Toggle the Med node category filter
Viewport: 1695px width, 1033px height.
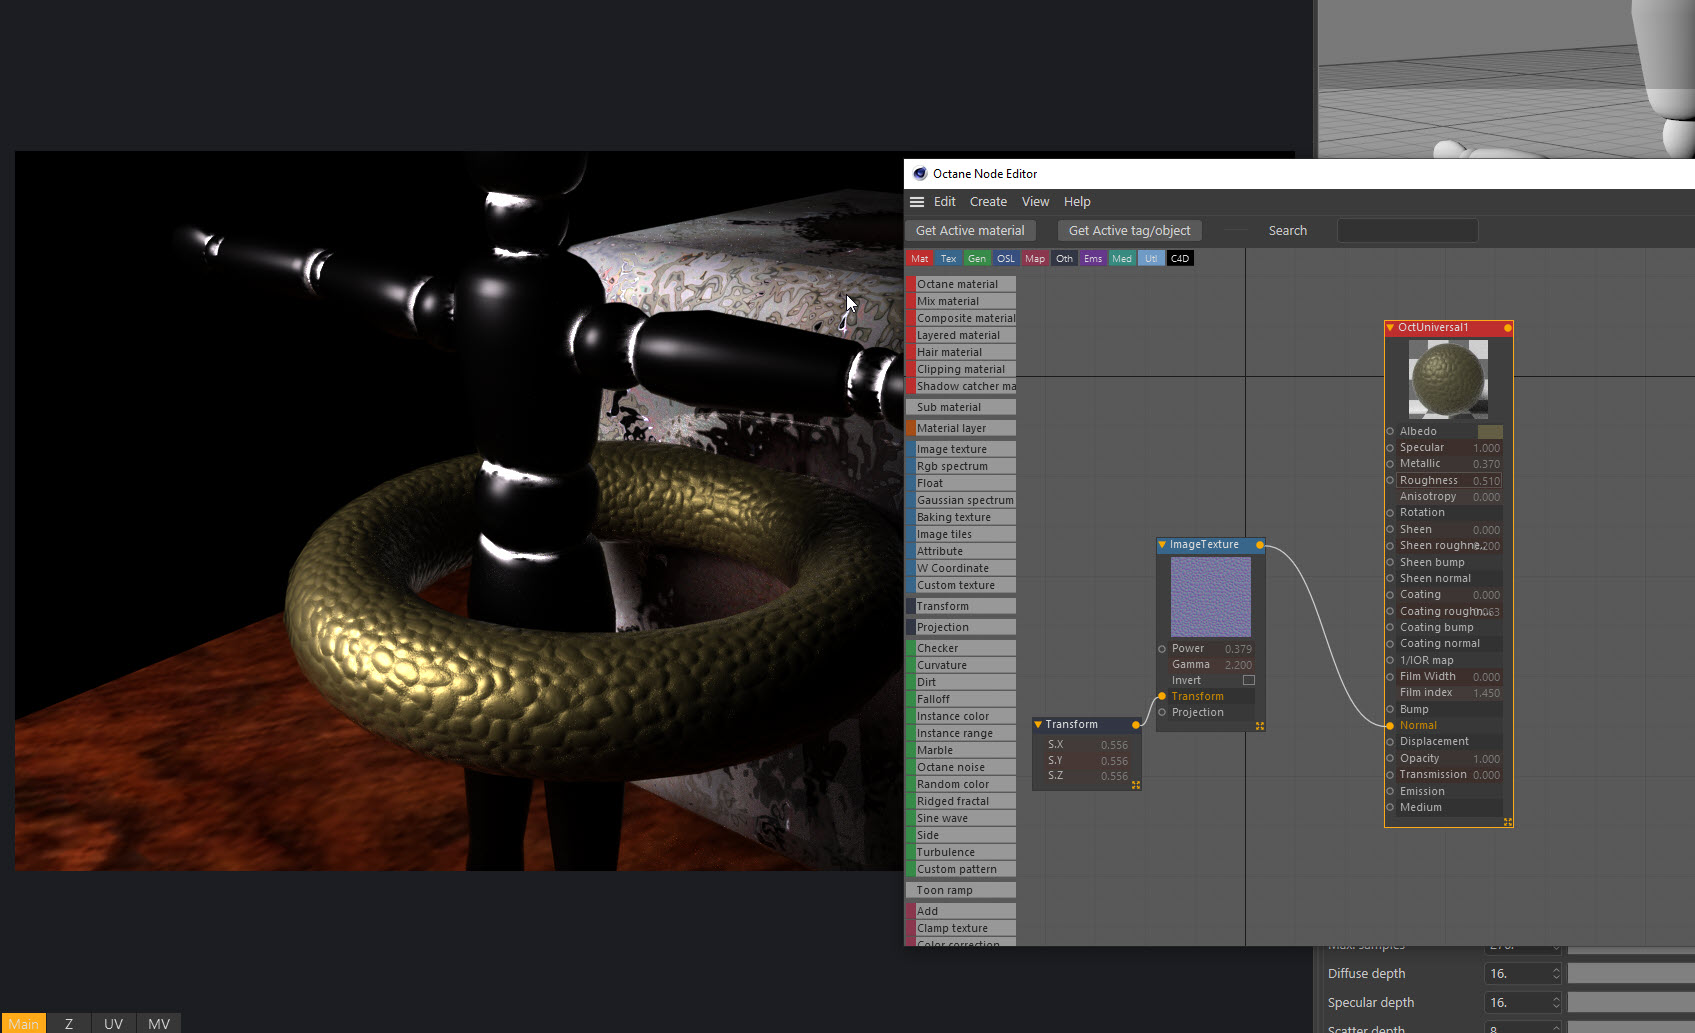click(x=1122, y=259)
